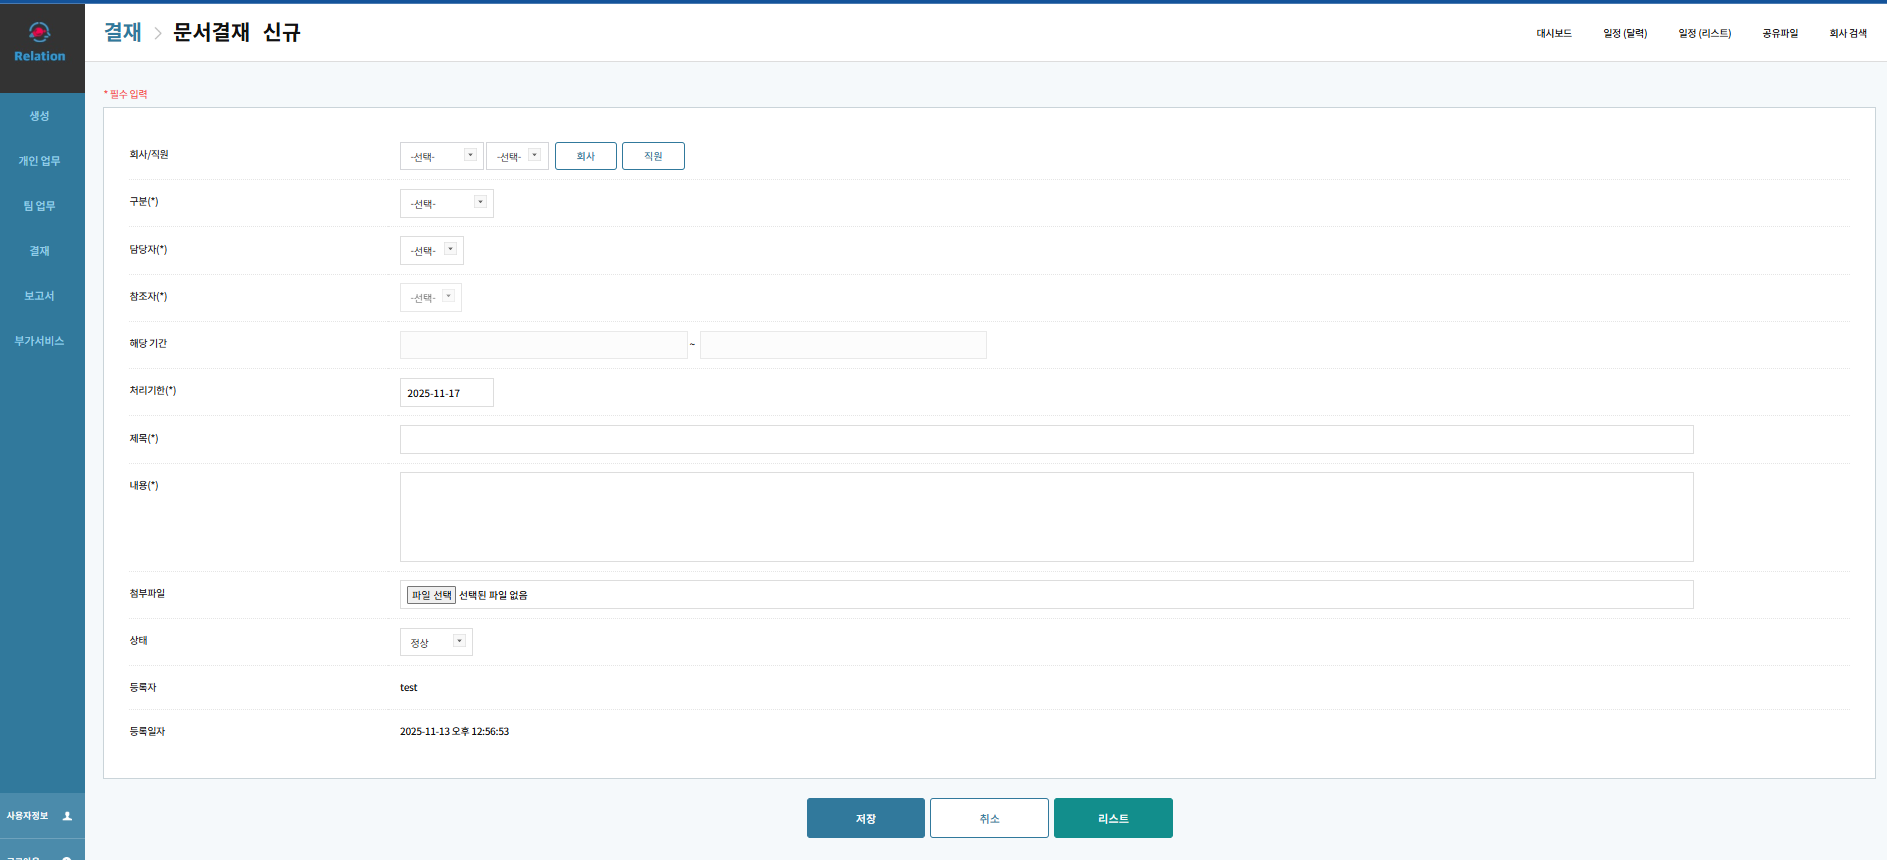Open the 개인 업무 sidebar menu

[x=40, y=161]
